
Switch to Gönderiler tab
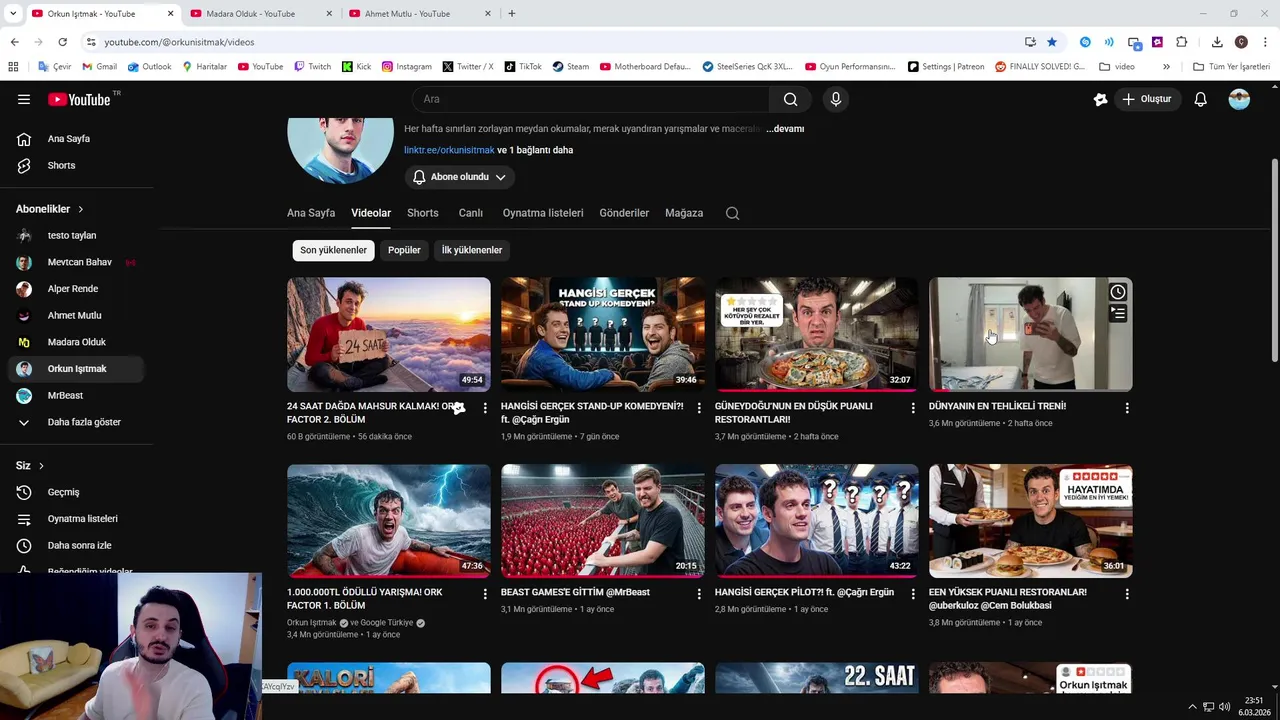[624, 213]
